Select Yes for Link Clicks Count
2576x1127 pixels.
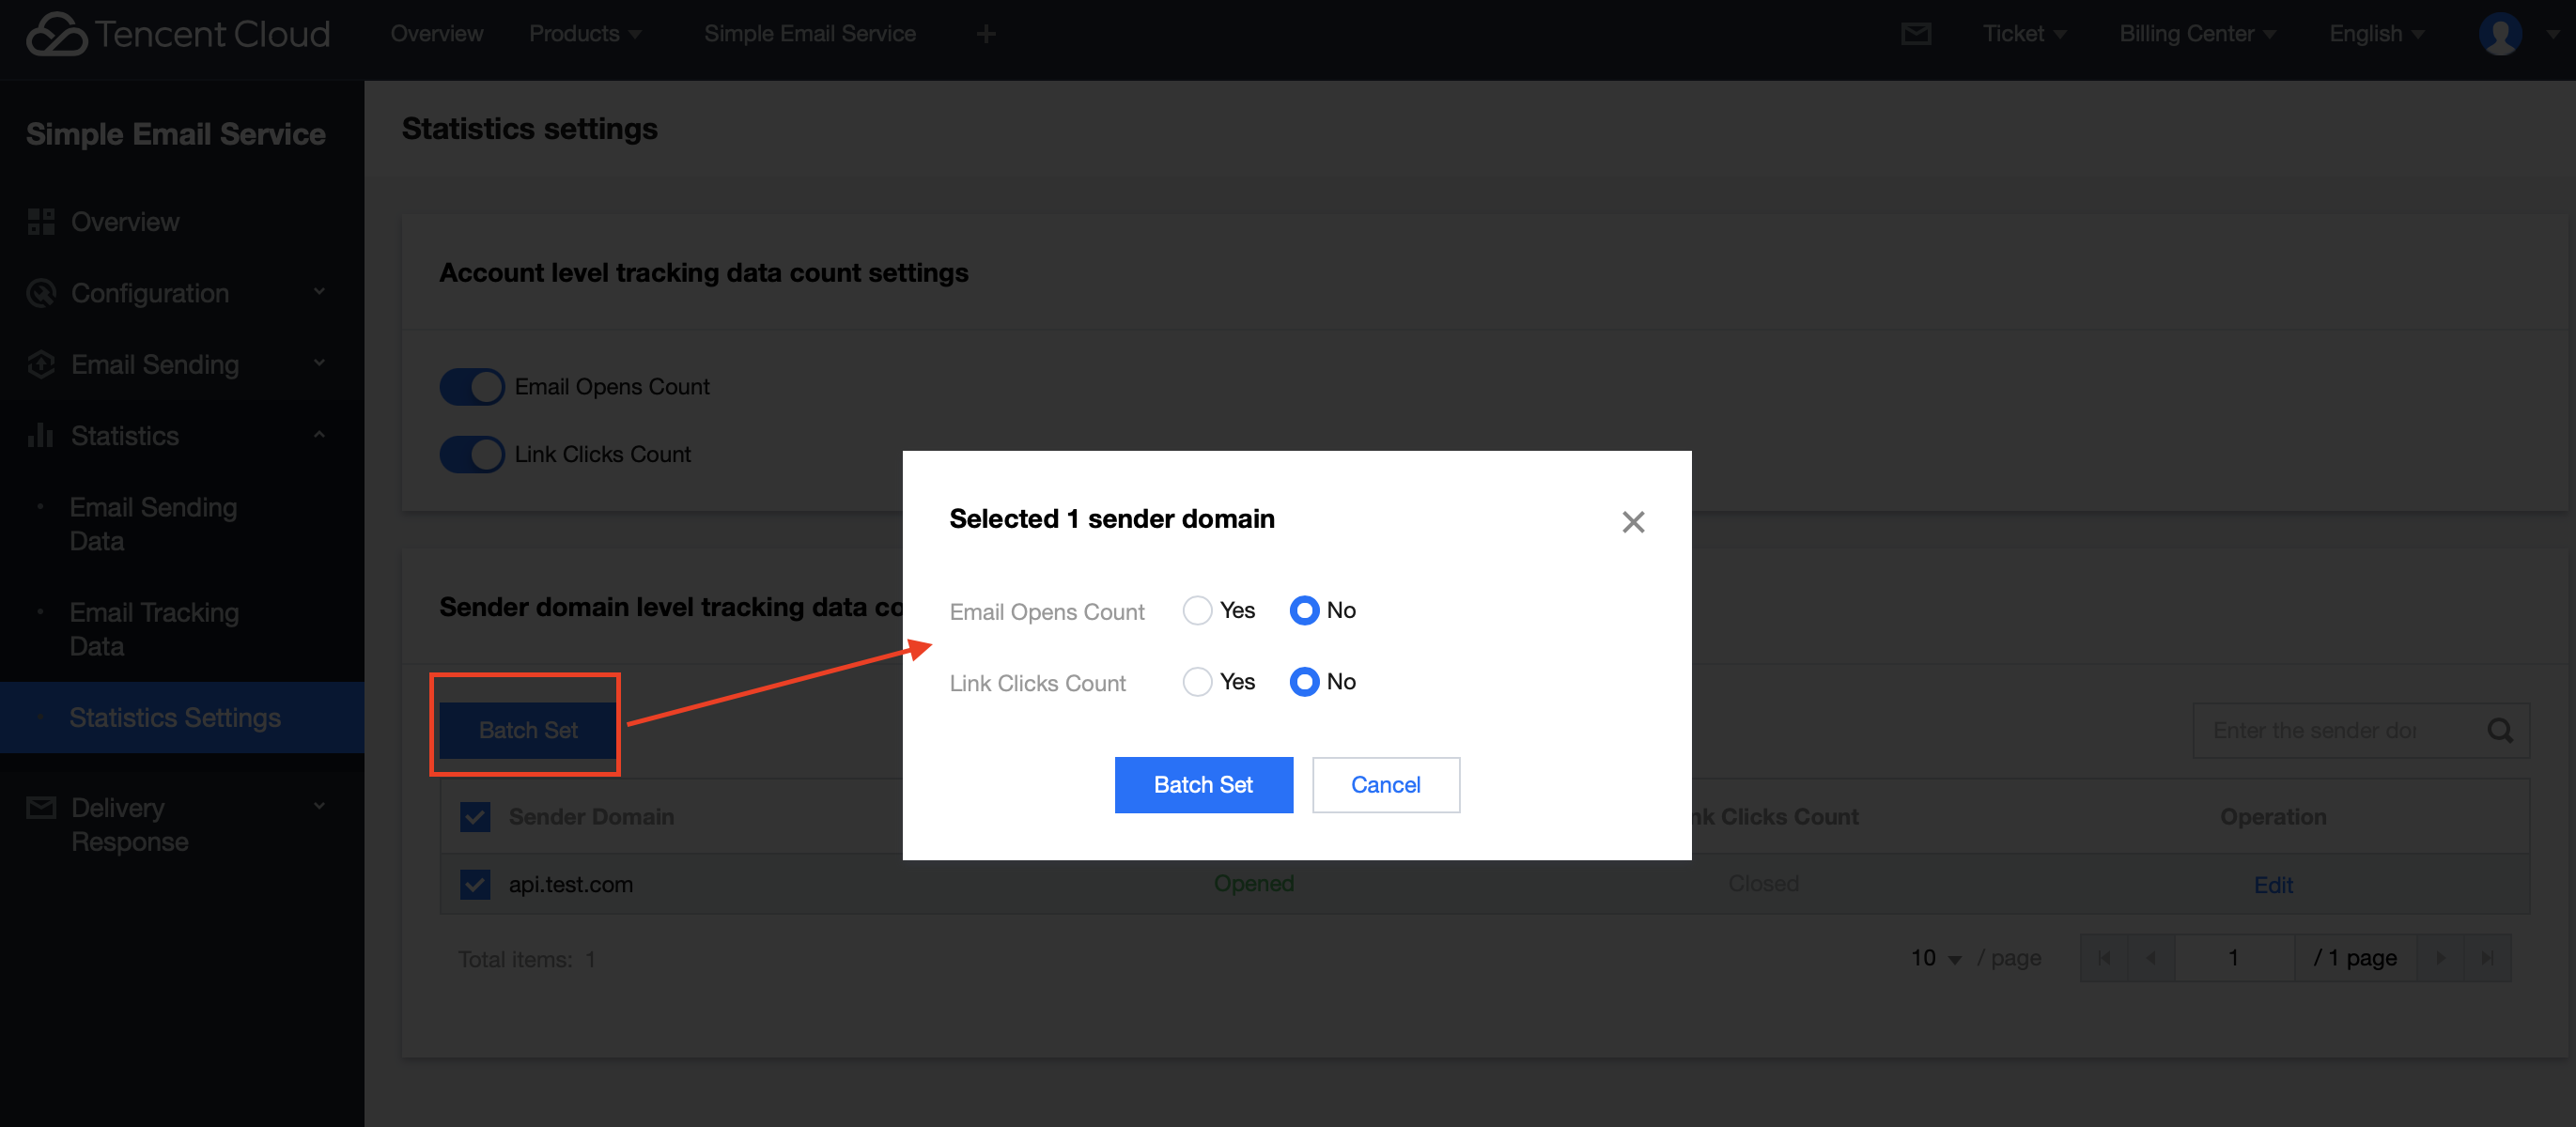[1197, 682]
